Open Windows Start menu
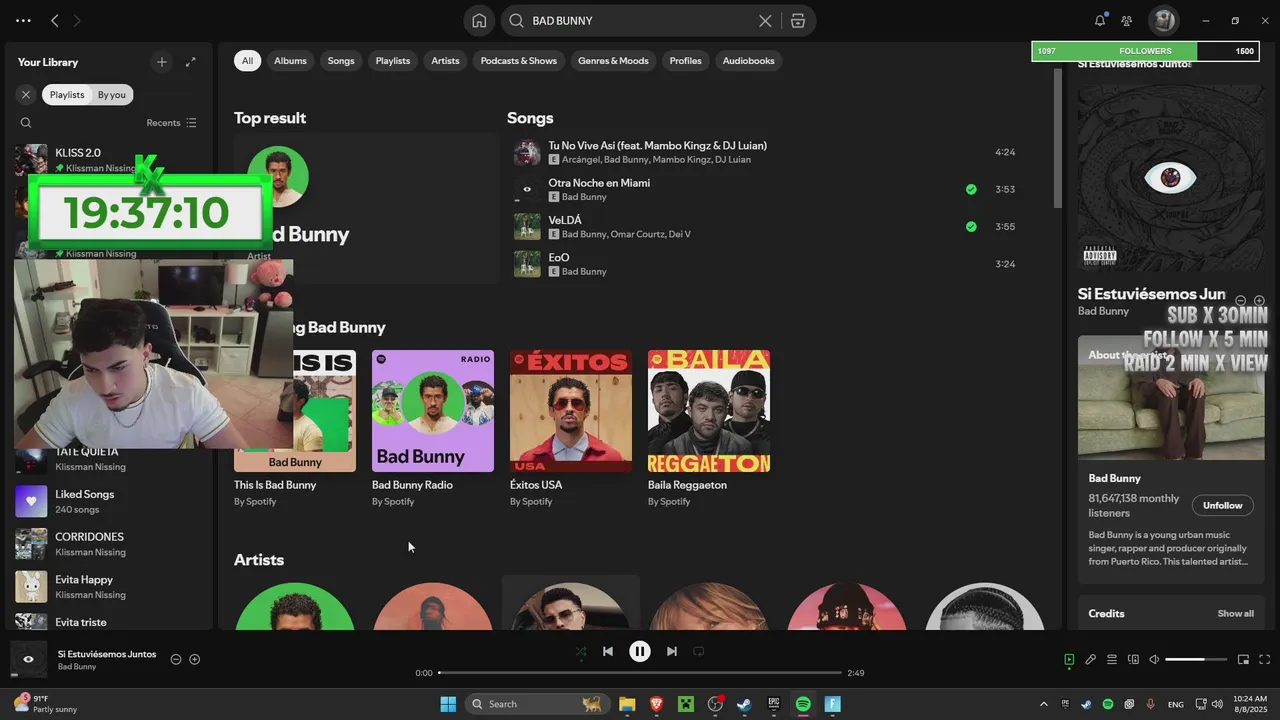The height and width of the screenshot is (720, 1280). (448, 704)
